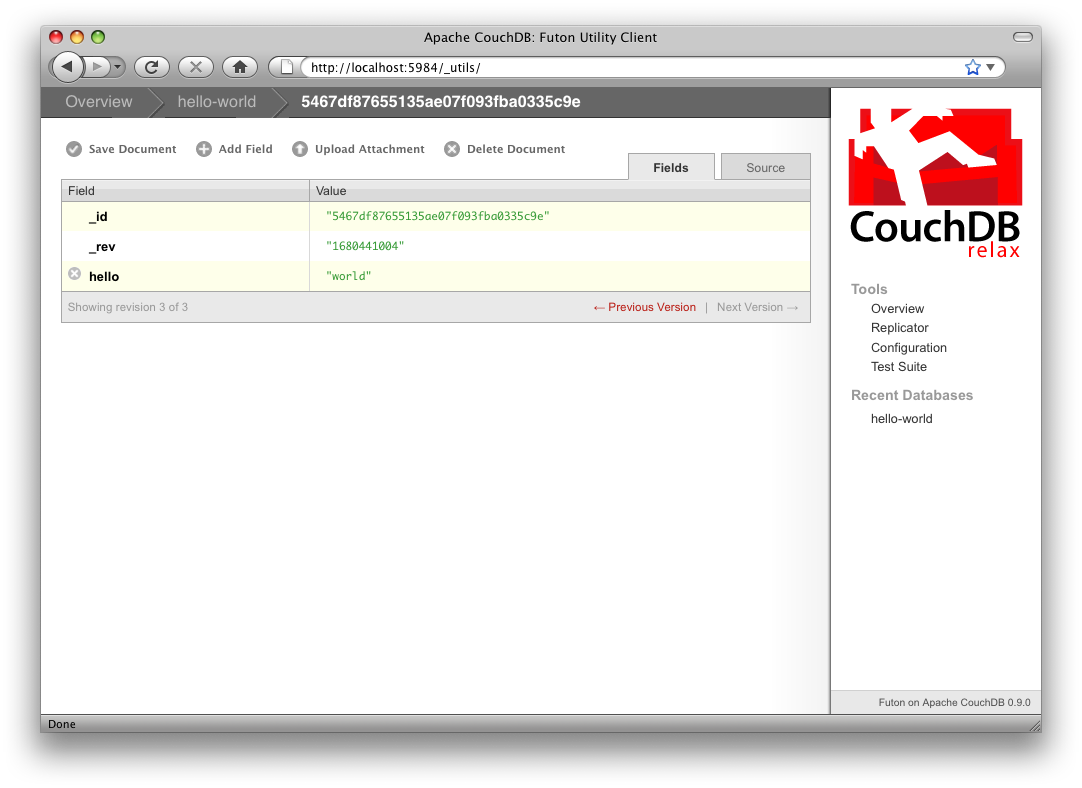
Task: Reload the page with the refresh icon
Action: coord(152,67)
